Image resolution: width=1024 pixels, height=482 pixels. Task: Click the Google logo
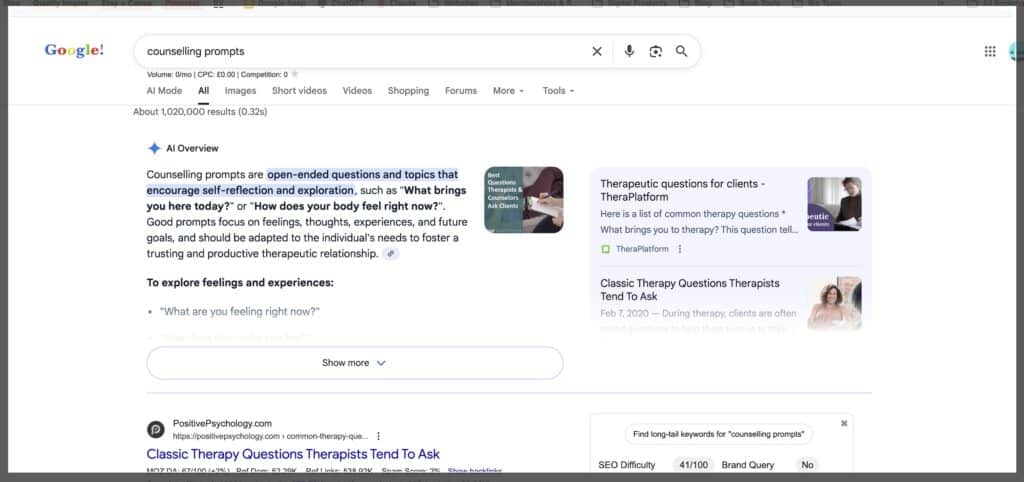tap(74, 51)
